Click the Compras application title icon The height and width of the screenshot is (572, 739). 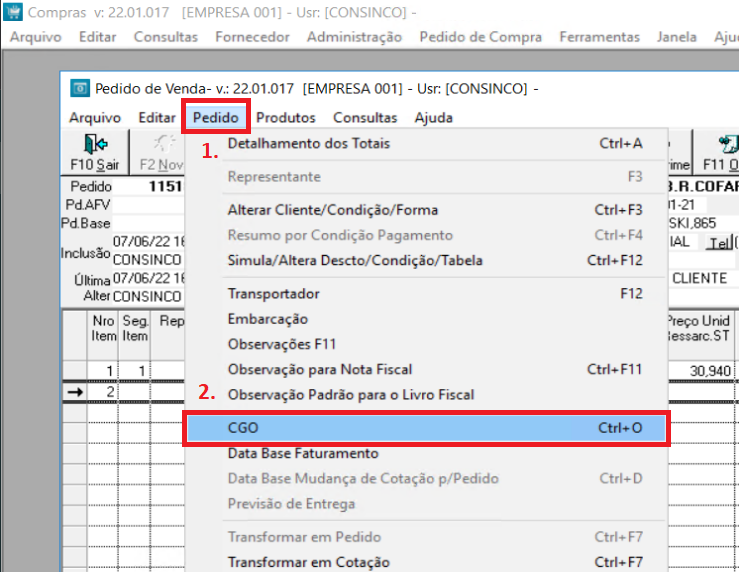point(12,12)
